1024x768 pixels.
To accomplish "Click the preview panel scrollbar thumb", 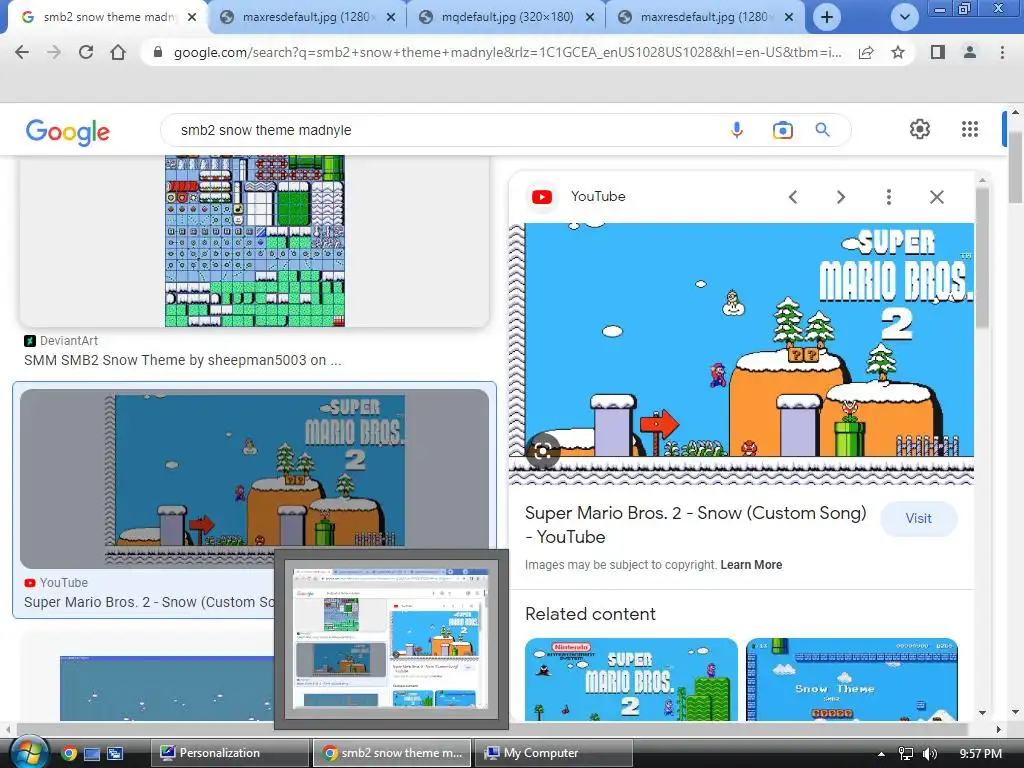I will point(982,257).
